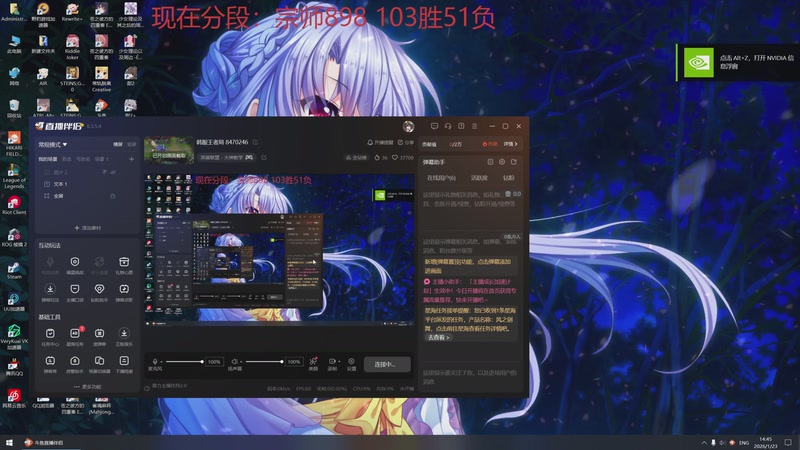Click the third icon in 基础工具 top row
The height and width of the screenshot is (450, 800).
pos(99,333)
